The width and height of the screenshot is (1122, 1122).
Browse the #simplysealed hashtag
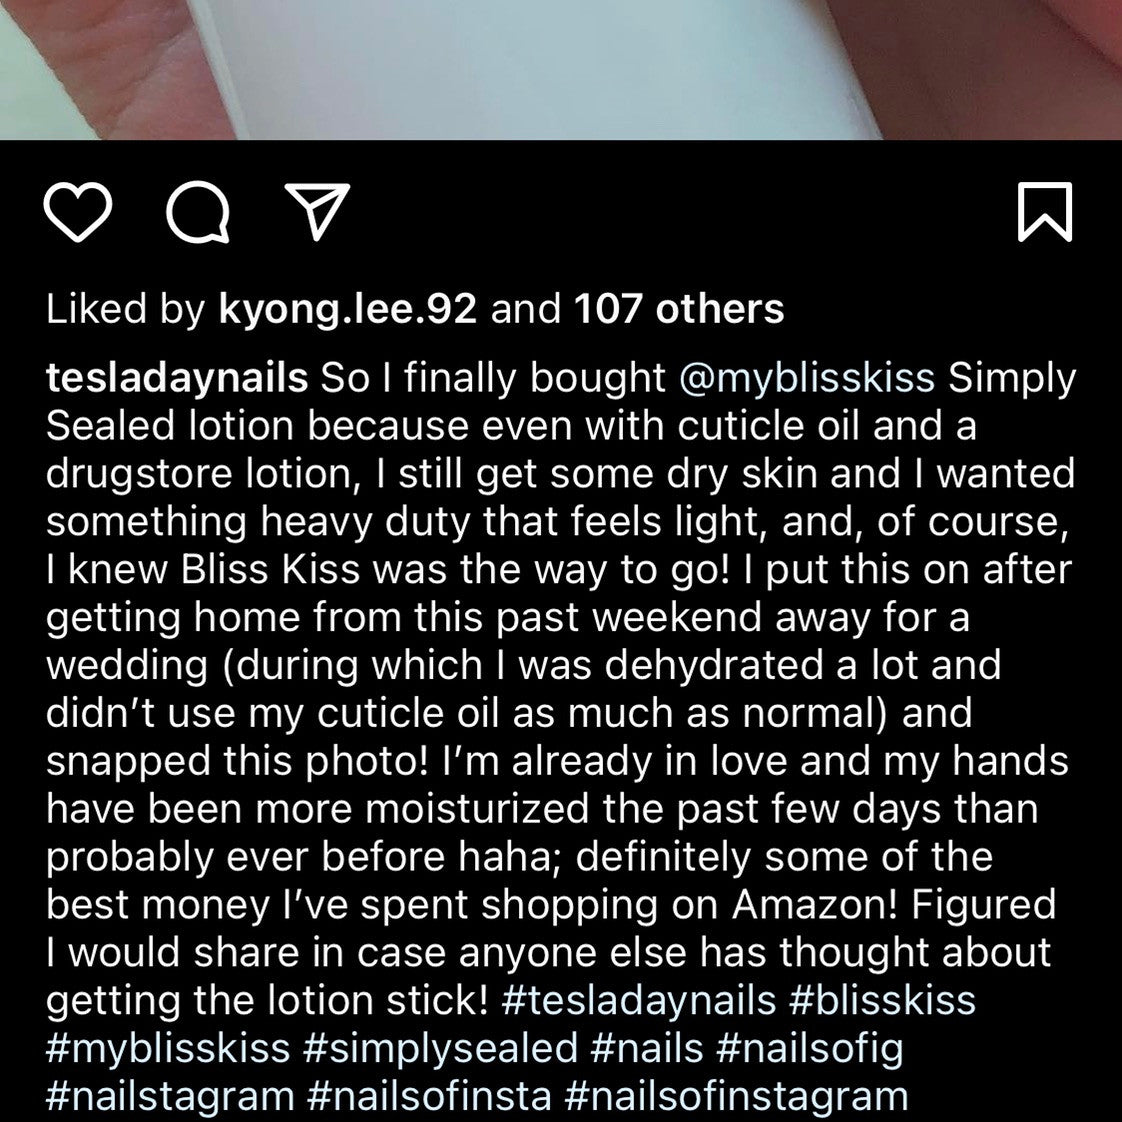click(440, 1048)
